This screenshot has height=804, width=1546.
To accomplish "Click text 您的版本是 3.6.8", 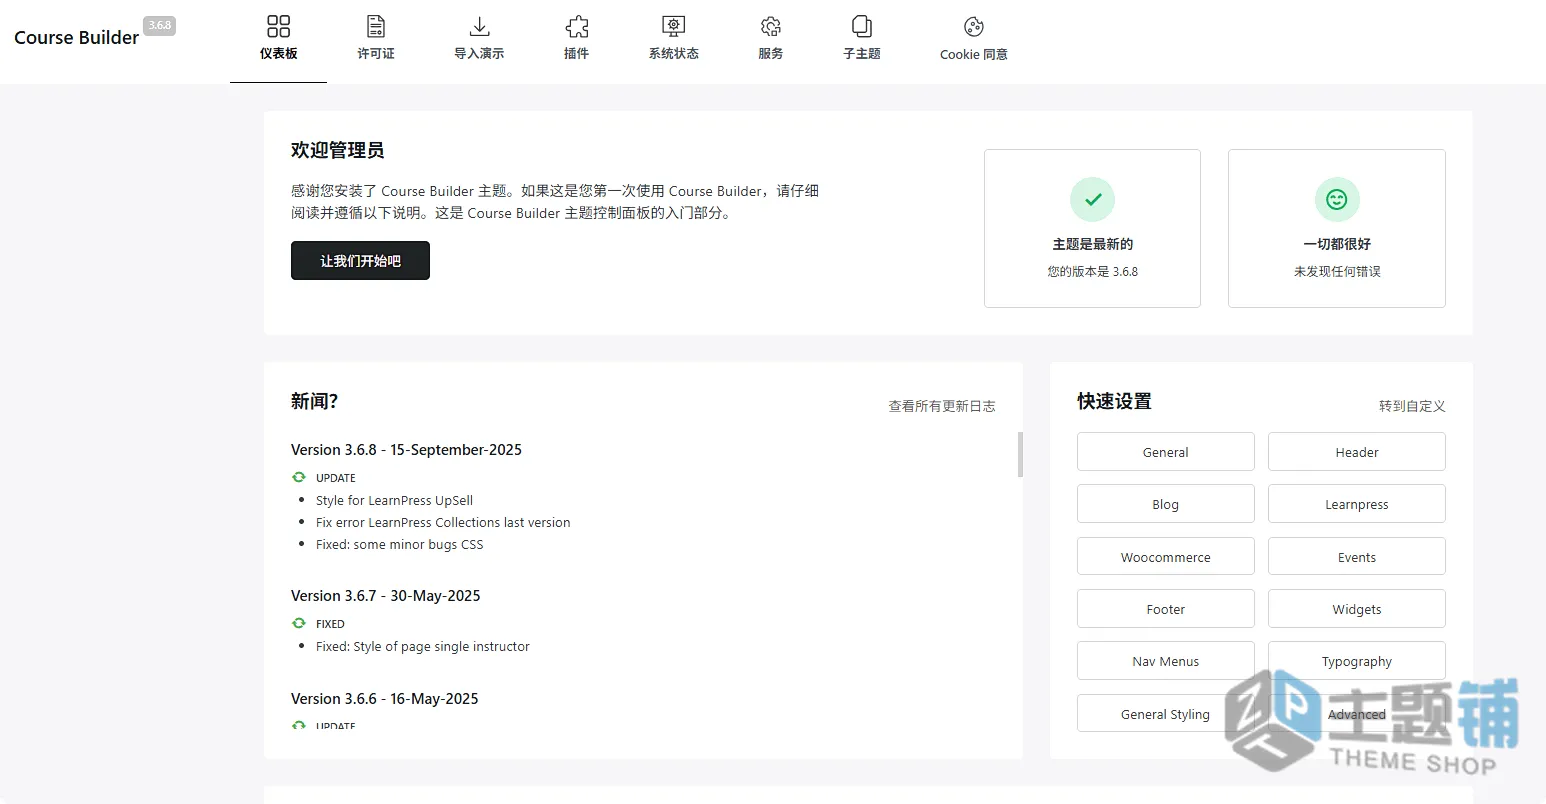I will pyautogui.click(x=1092, y=271).
